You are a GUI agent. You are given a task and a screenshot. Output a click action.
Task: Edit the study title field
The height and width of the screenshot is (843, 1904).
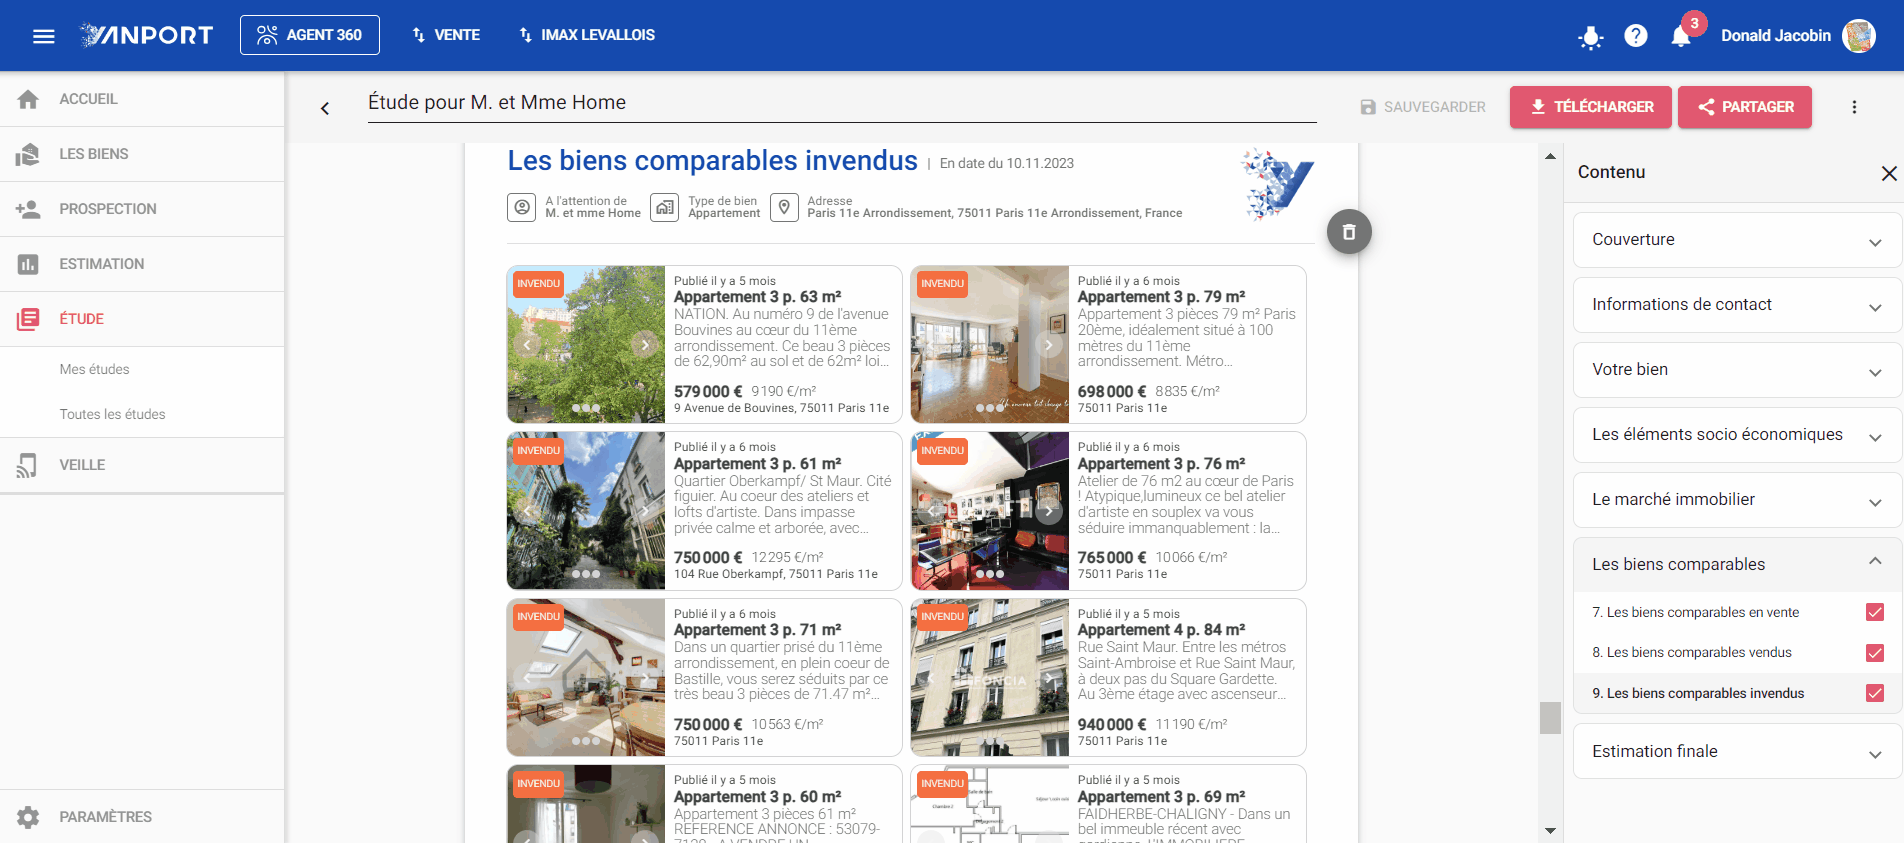(842, 103)
